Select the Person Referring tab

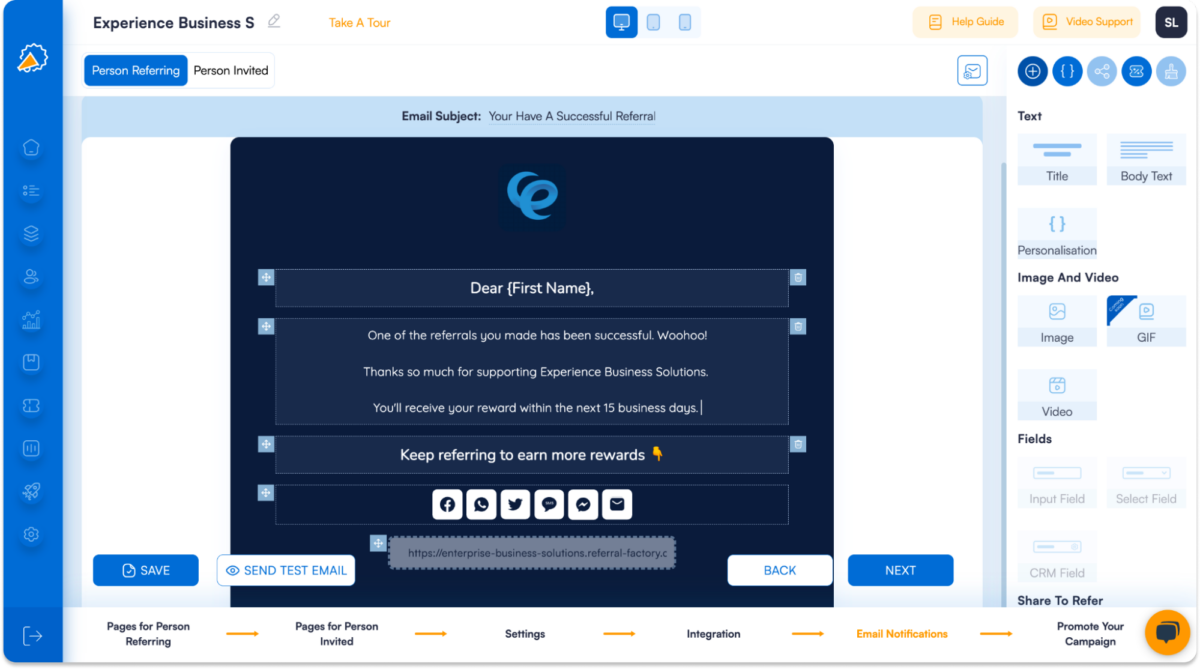point(135,70)
